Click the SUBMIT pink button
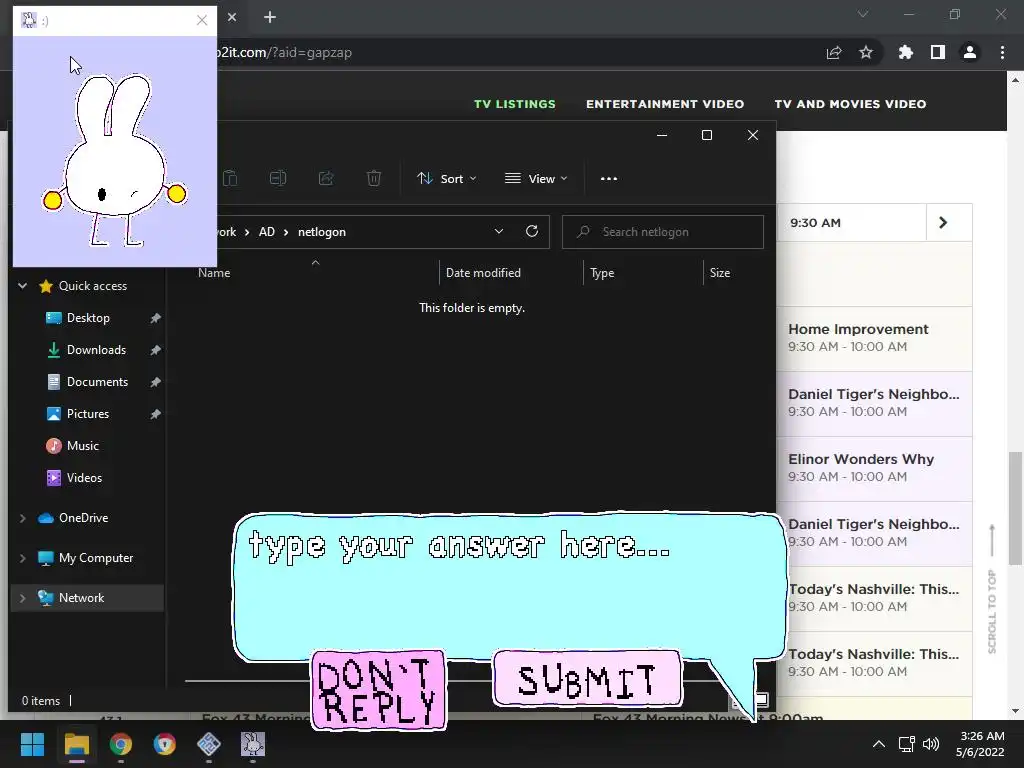1024x768 pixels. coord(587,679)
